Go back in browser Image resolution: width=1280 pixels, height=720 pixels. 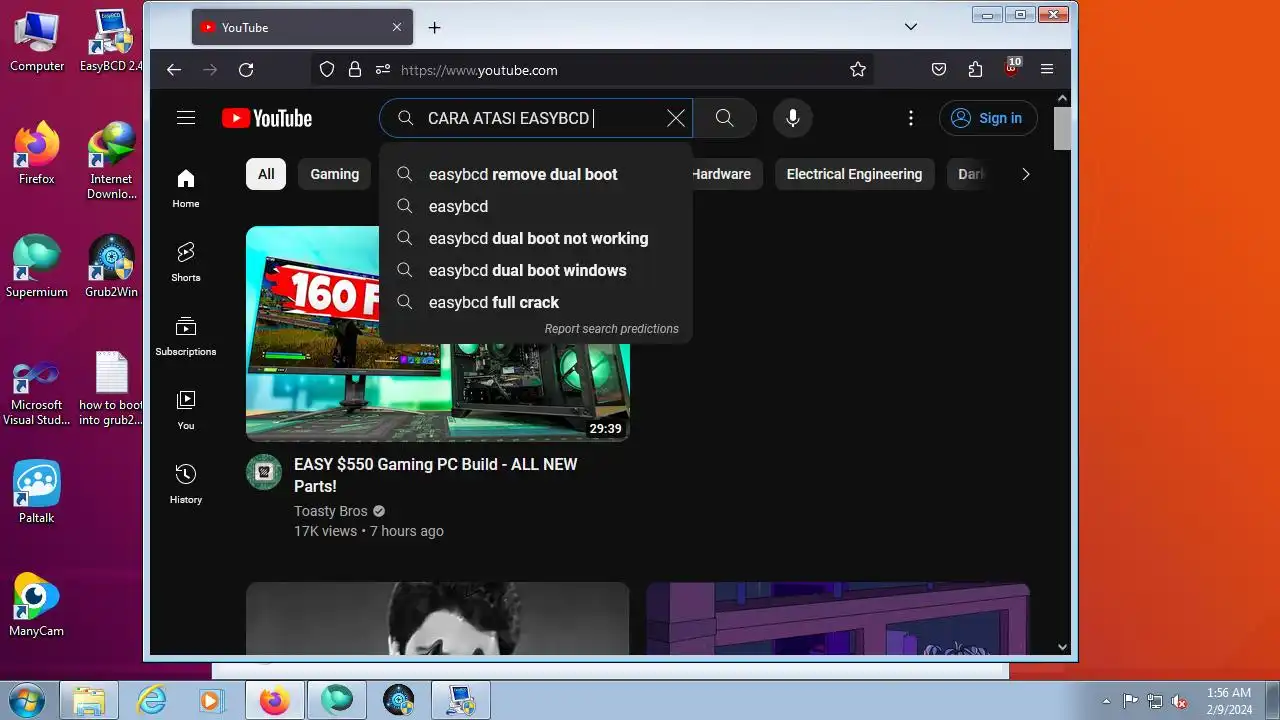click(x=174, y=70)
